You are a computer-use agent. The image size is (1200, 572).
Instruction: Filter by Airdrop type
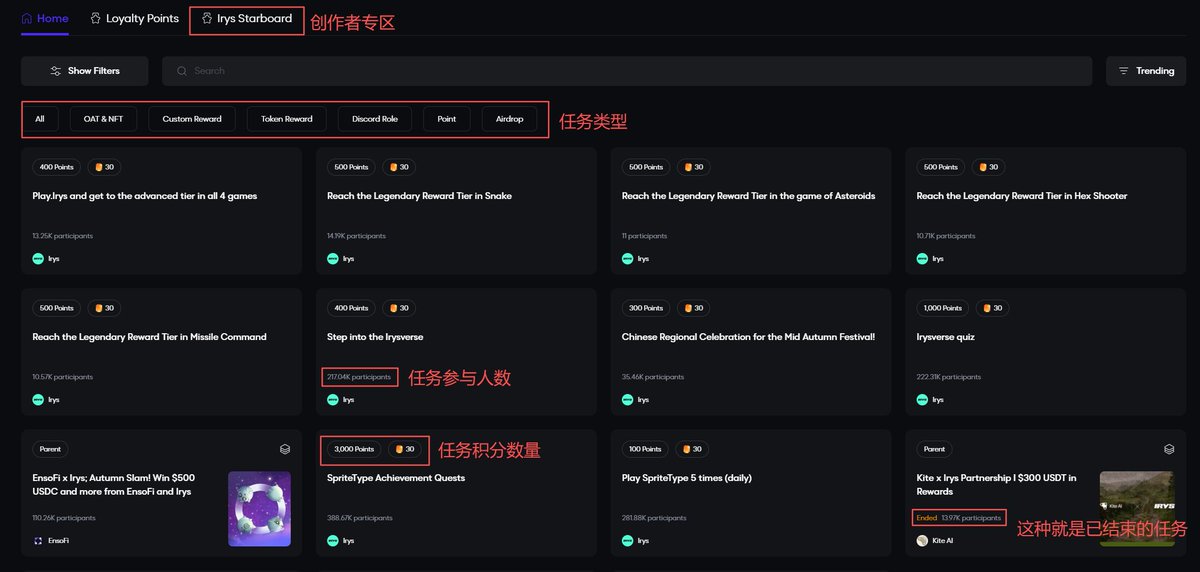pos(509,119)
